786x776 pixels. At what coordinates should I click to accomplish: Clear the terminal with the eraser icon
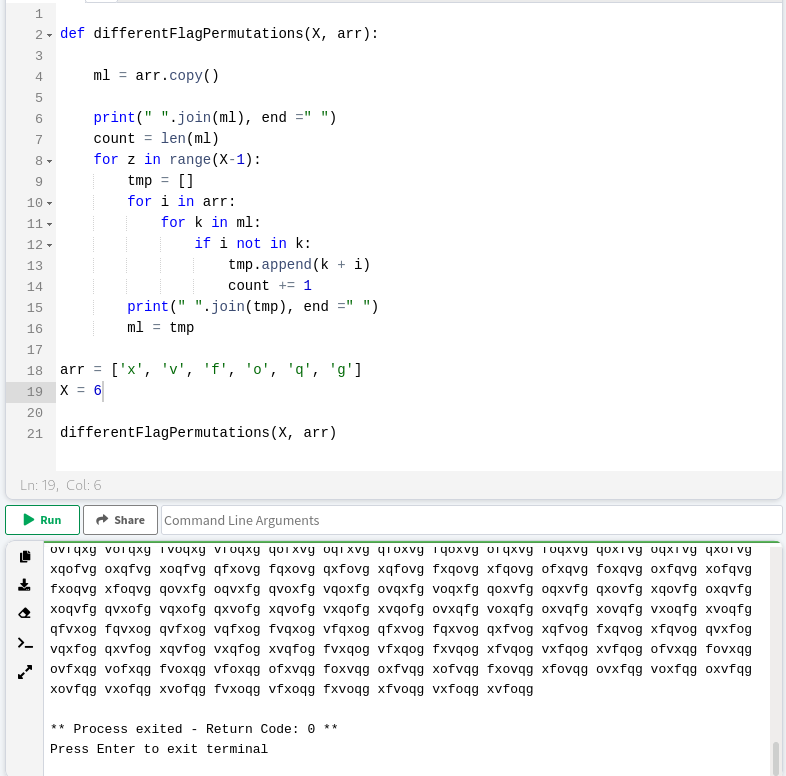(25, 613)
